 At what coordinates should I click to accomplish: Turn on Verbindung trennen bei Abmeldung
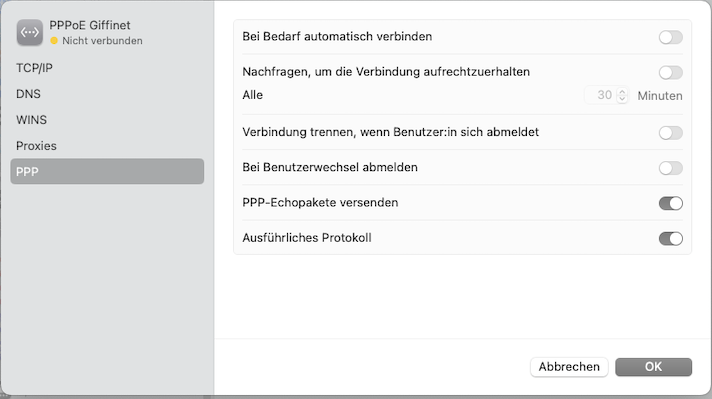coord(671,133)
